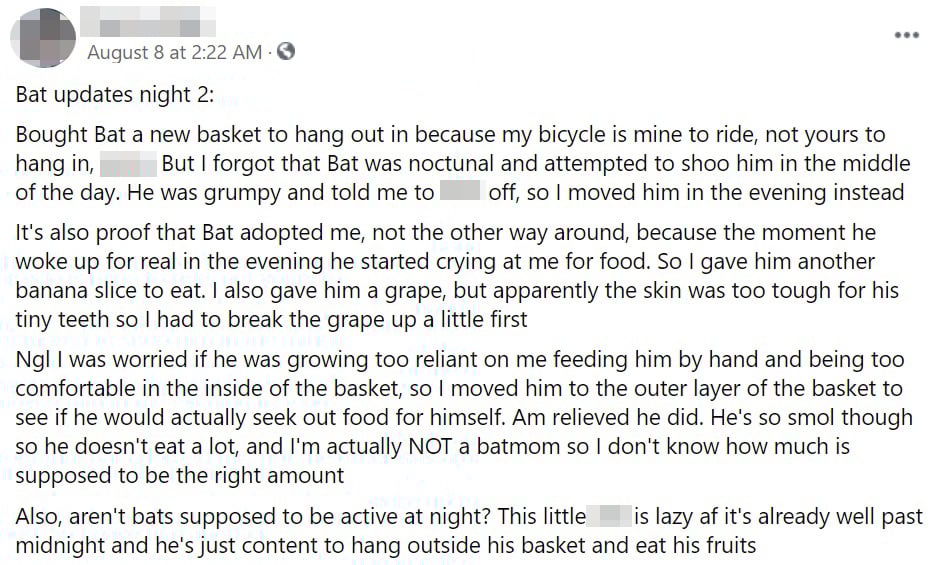Click the globe public privacy icon
This screenshot has width=945, height=565.
coord(286,51)
